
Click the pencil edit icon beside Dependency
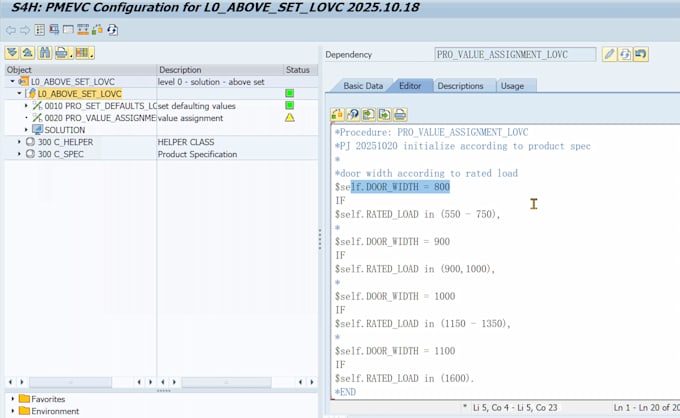coord(609,54)
